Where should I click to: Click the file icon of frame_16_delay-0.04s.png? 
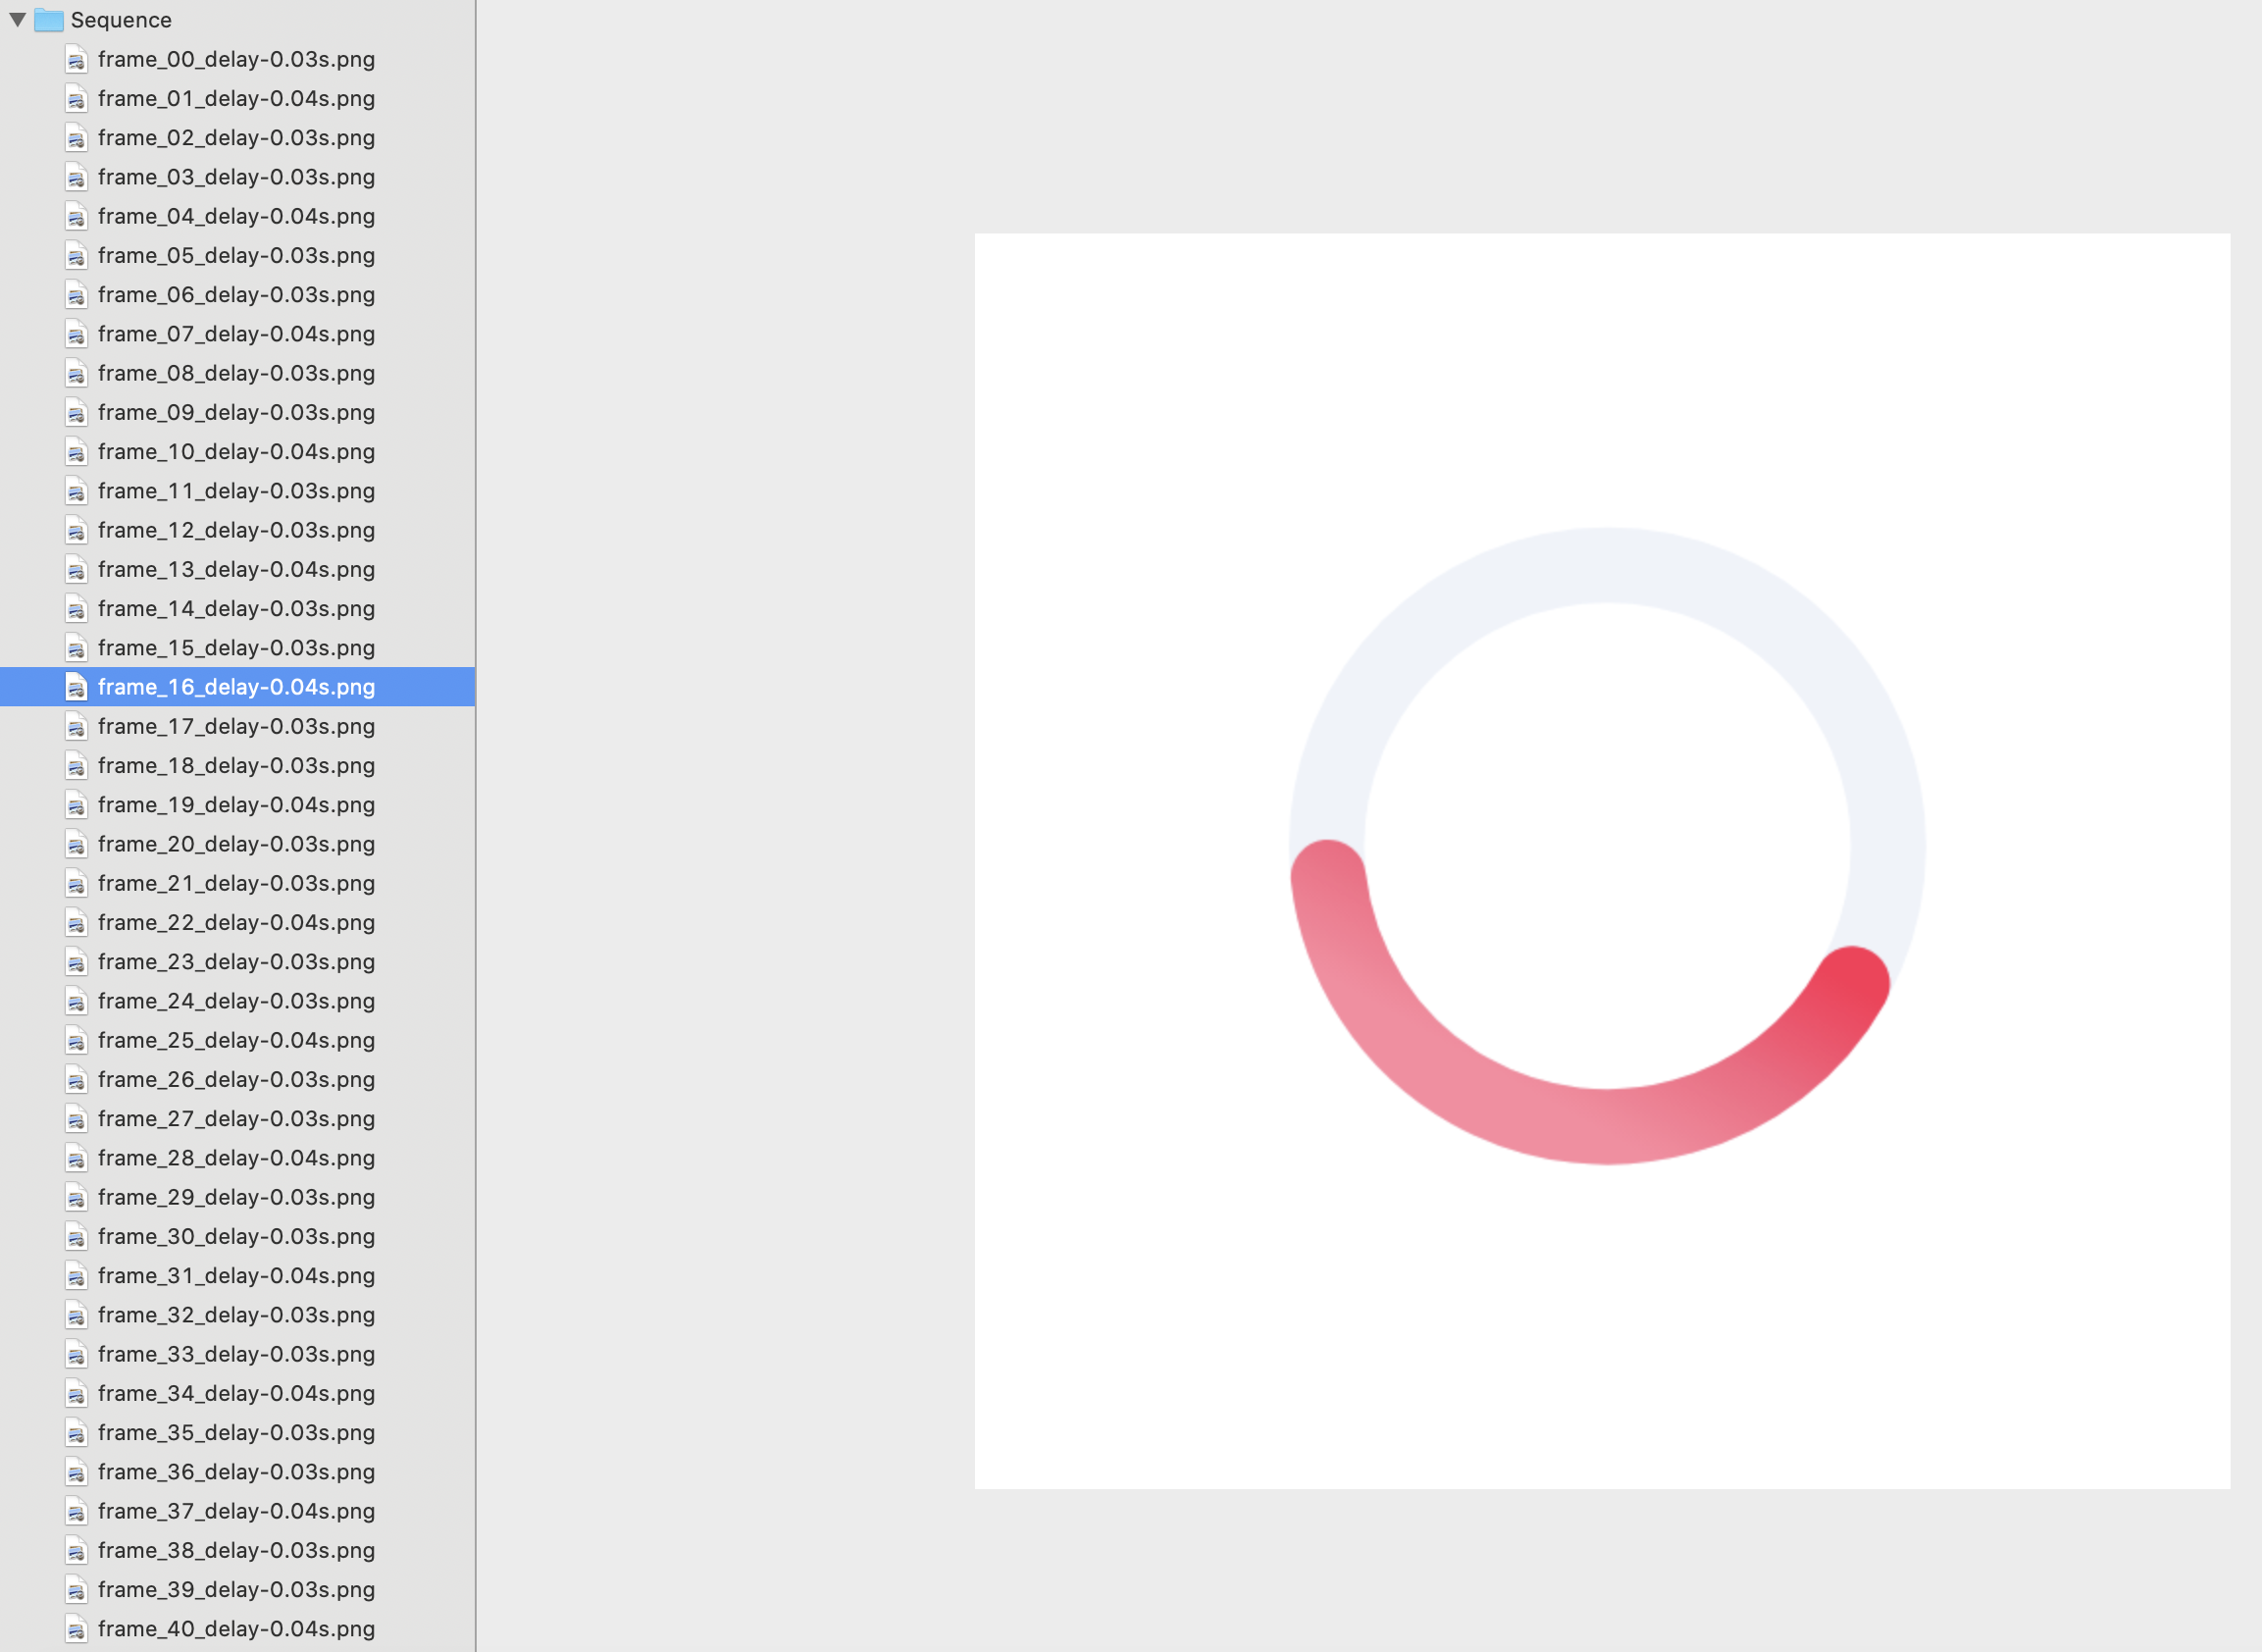point(76,687)
